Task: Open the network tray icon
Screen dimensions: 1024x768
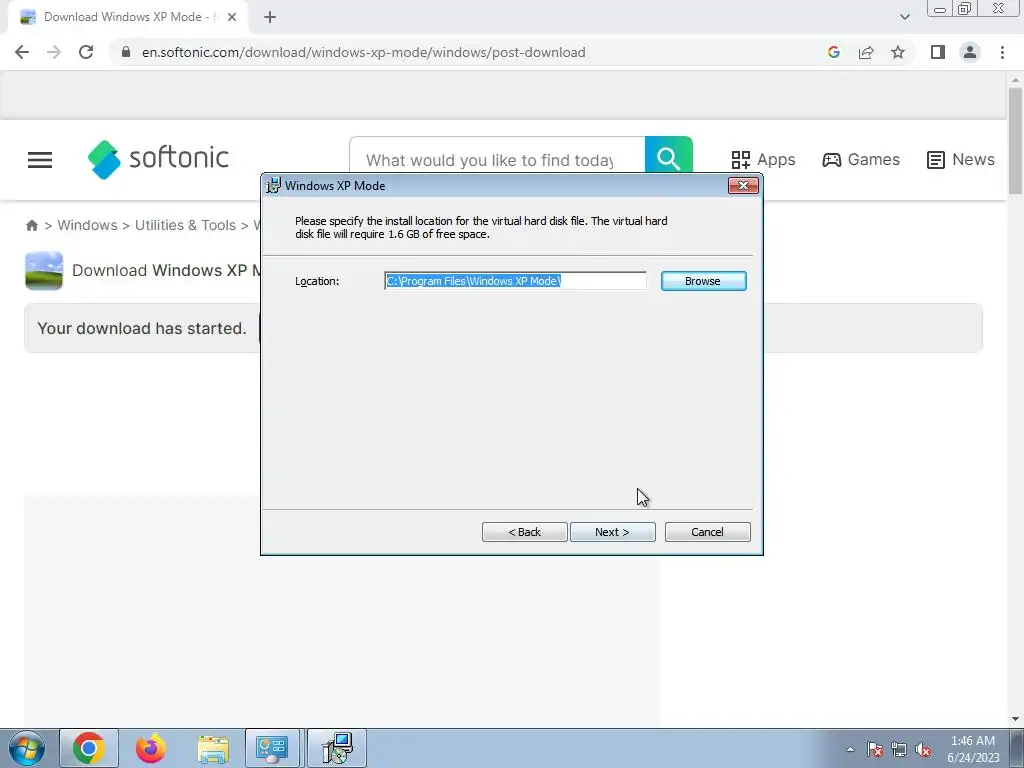Action: point(899,749)
